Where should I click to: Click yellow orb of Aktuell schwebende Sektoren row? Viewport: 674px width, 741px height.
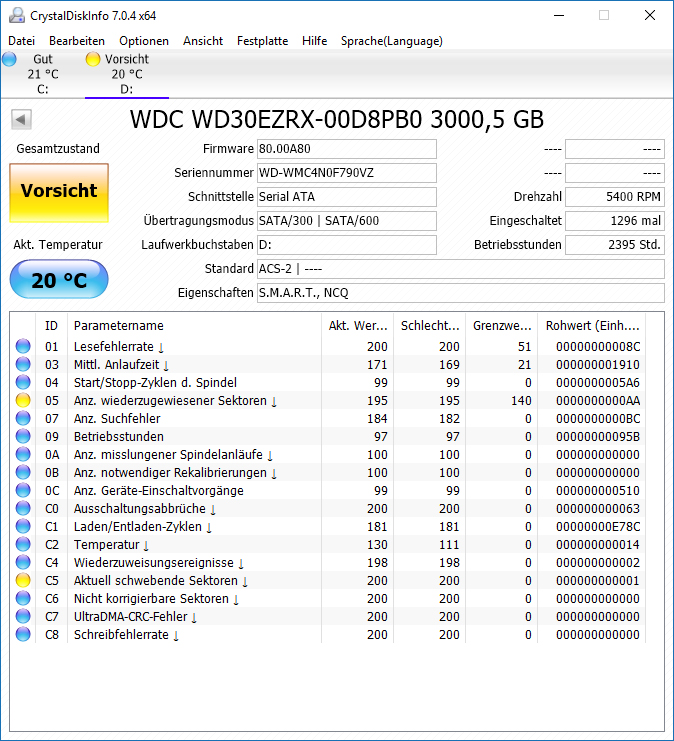pos(23,580)
